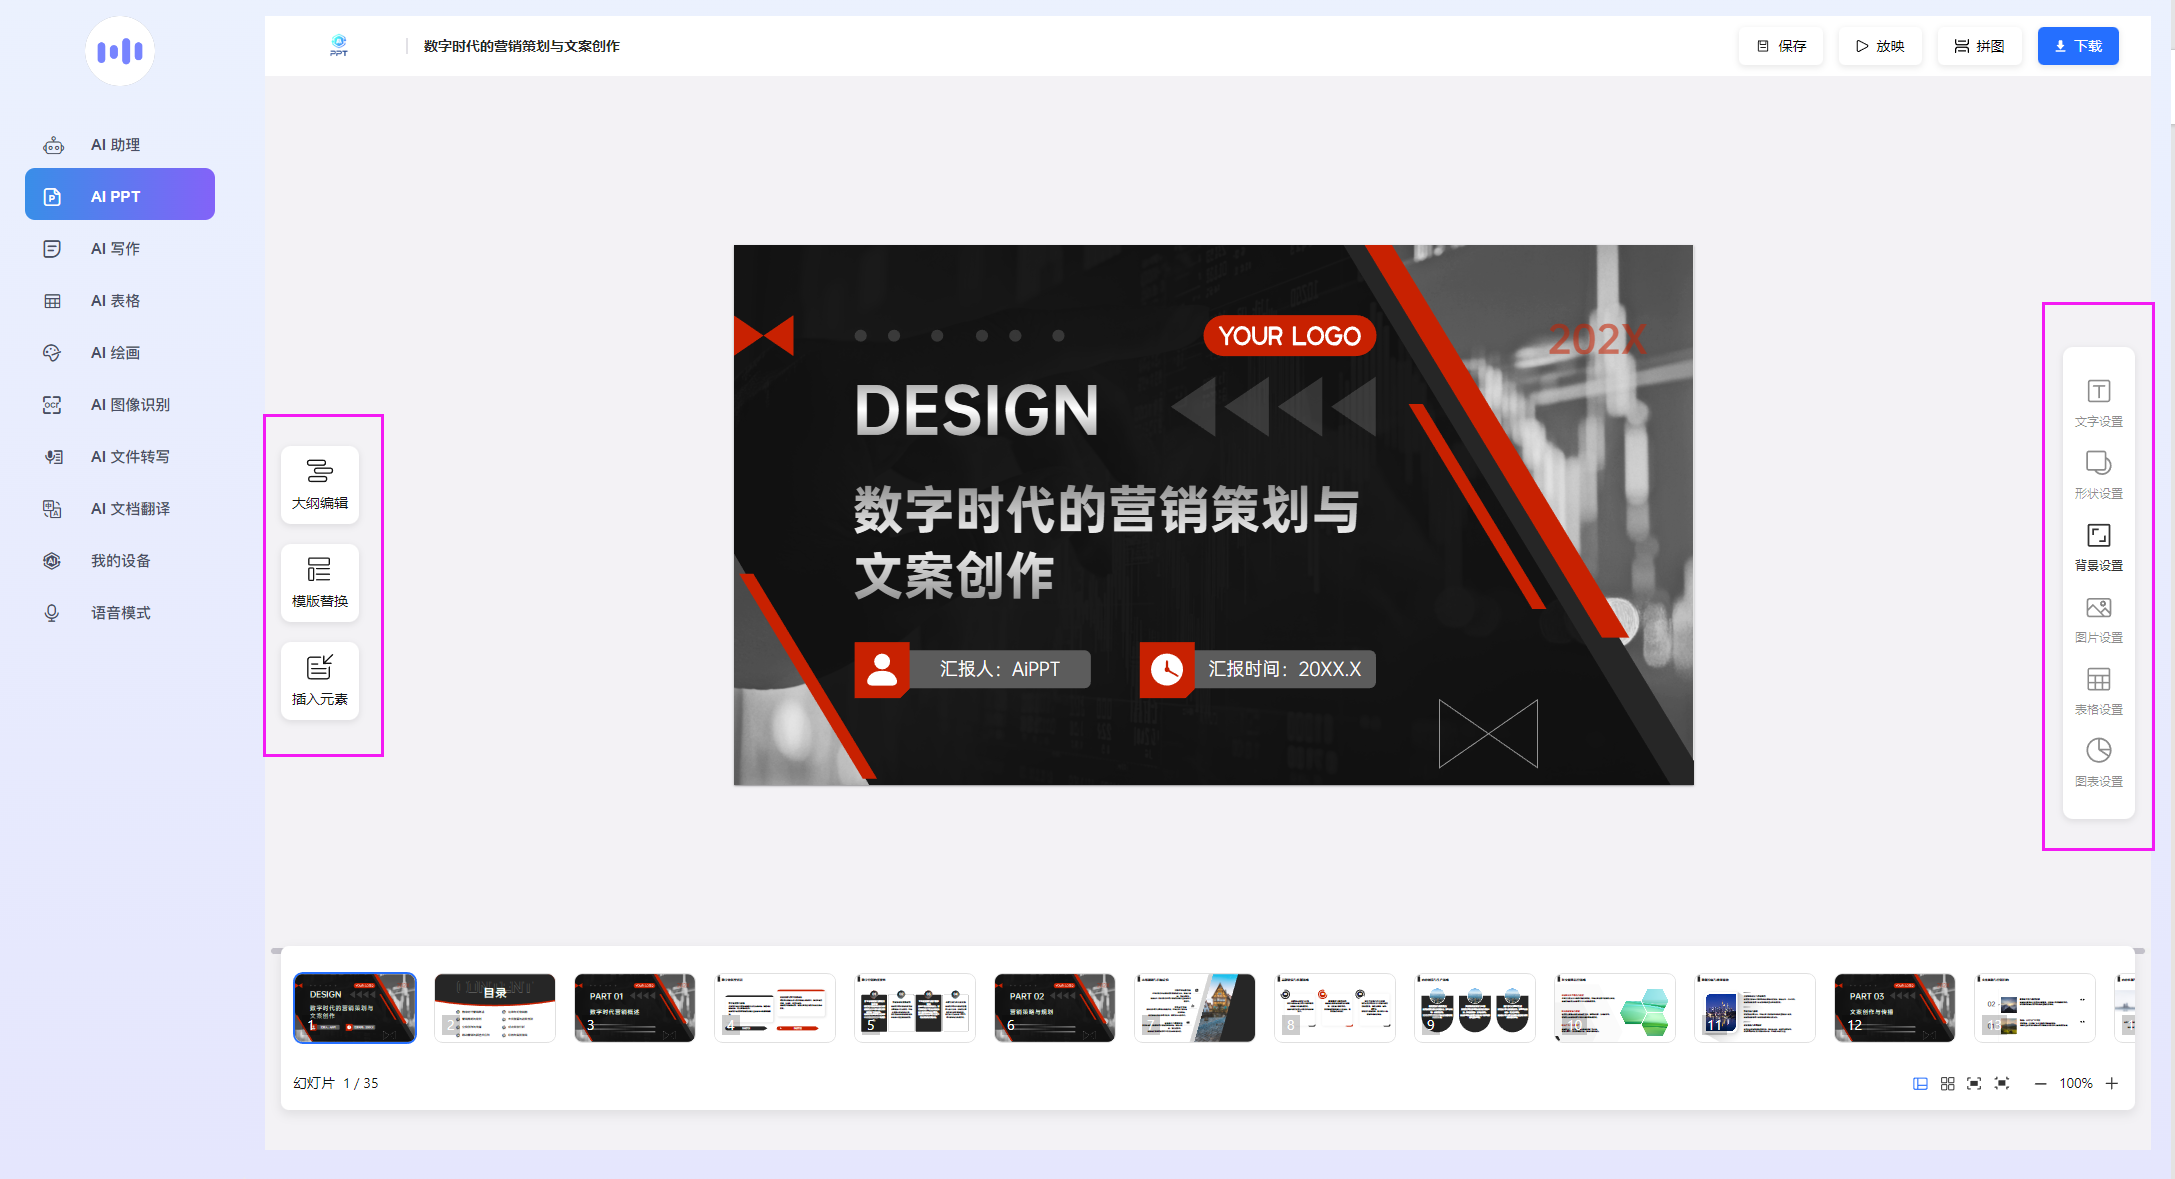Viewport: 2175px width, 1179px height.
Task: Click the 放映 slideshow button
Action: [1880, 46]
